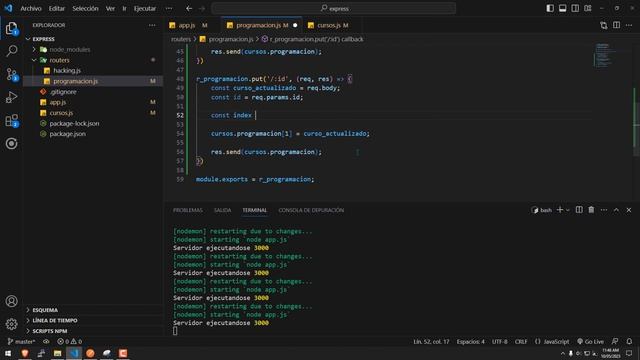Open the CONSOLA DE DEPURACIÓN tab
640x360 pixels.
311,210
